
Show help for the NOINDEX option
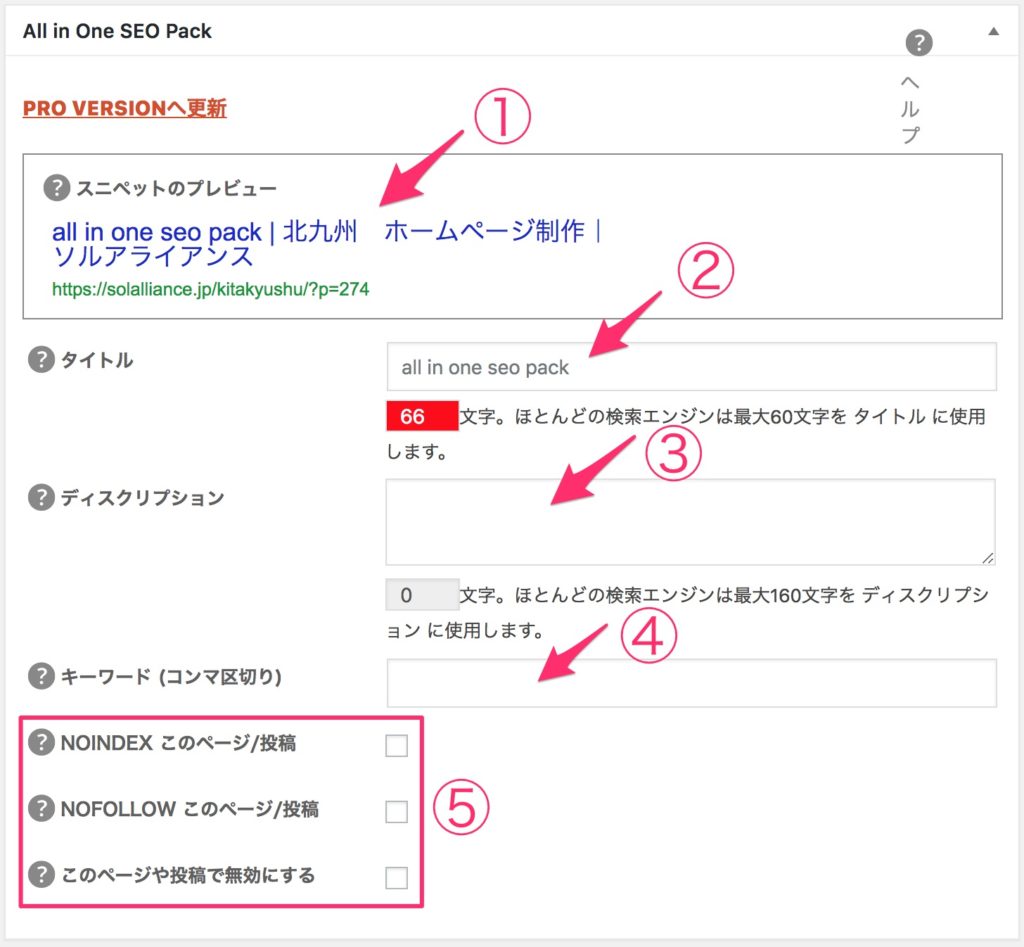coord(41,743)
